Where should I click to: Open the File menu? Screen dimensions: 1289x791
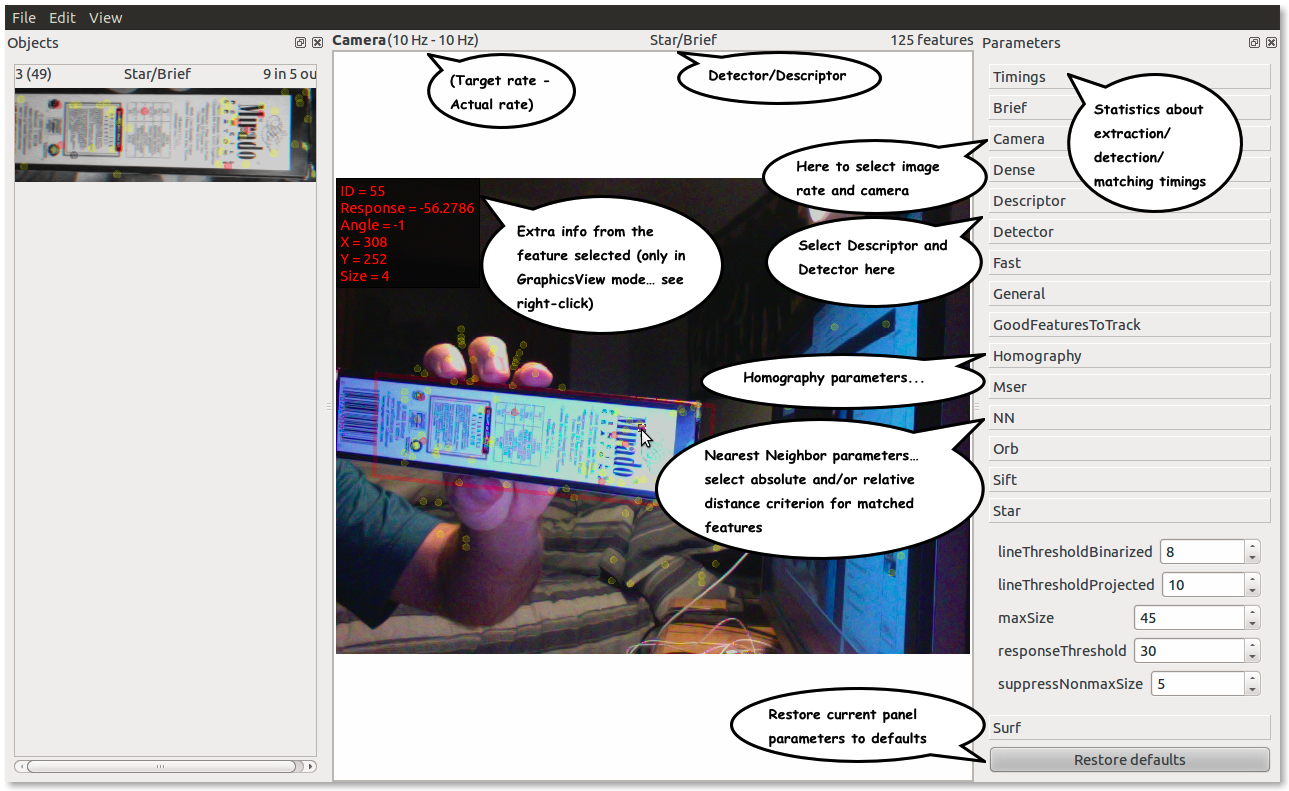[24, 18]
